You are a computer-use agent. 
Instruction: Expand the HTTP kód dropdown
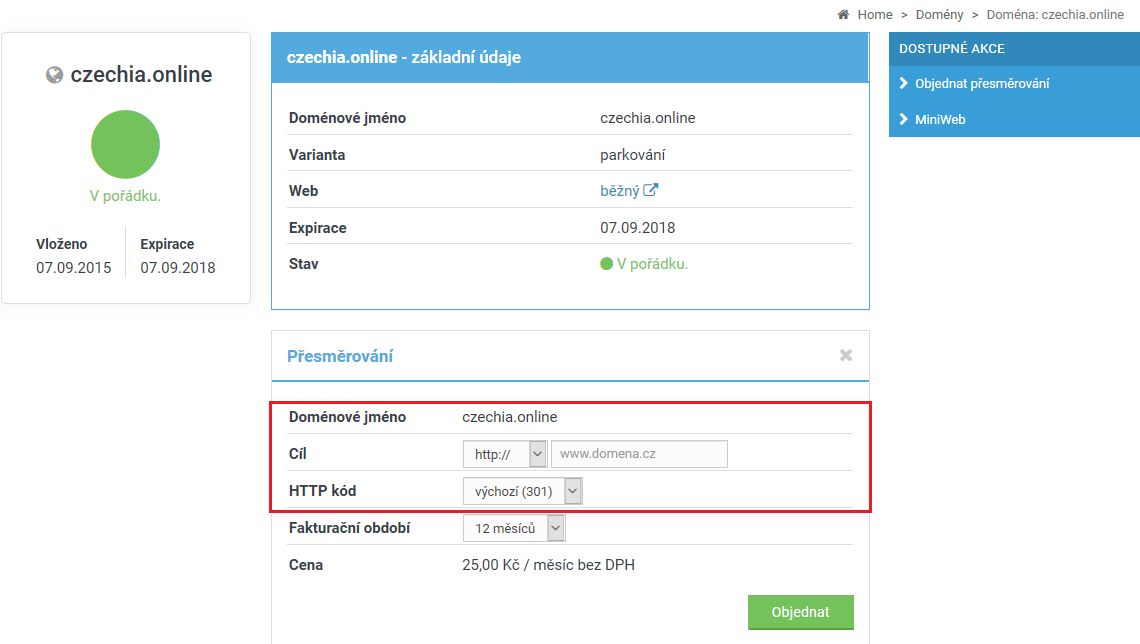tap(522, 491)
